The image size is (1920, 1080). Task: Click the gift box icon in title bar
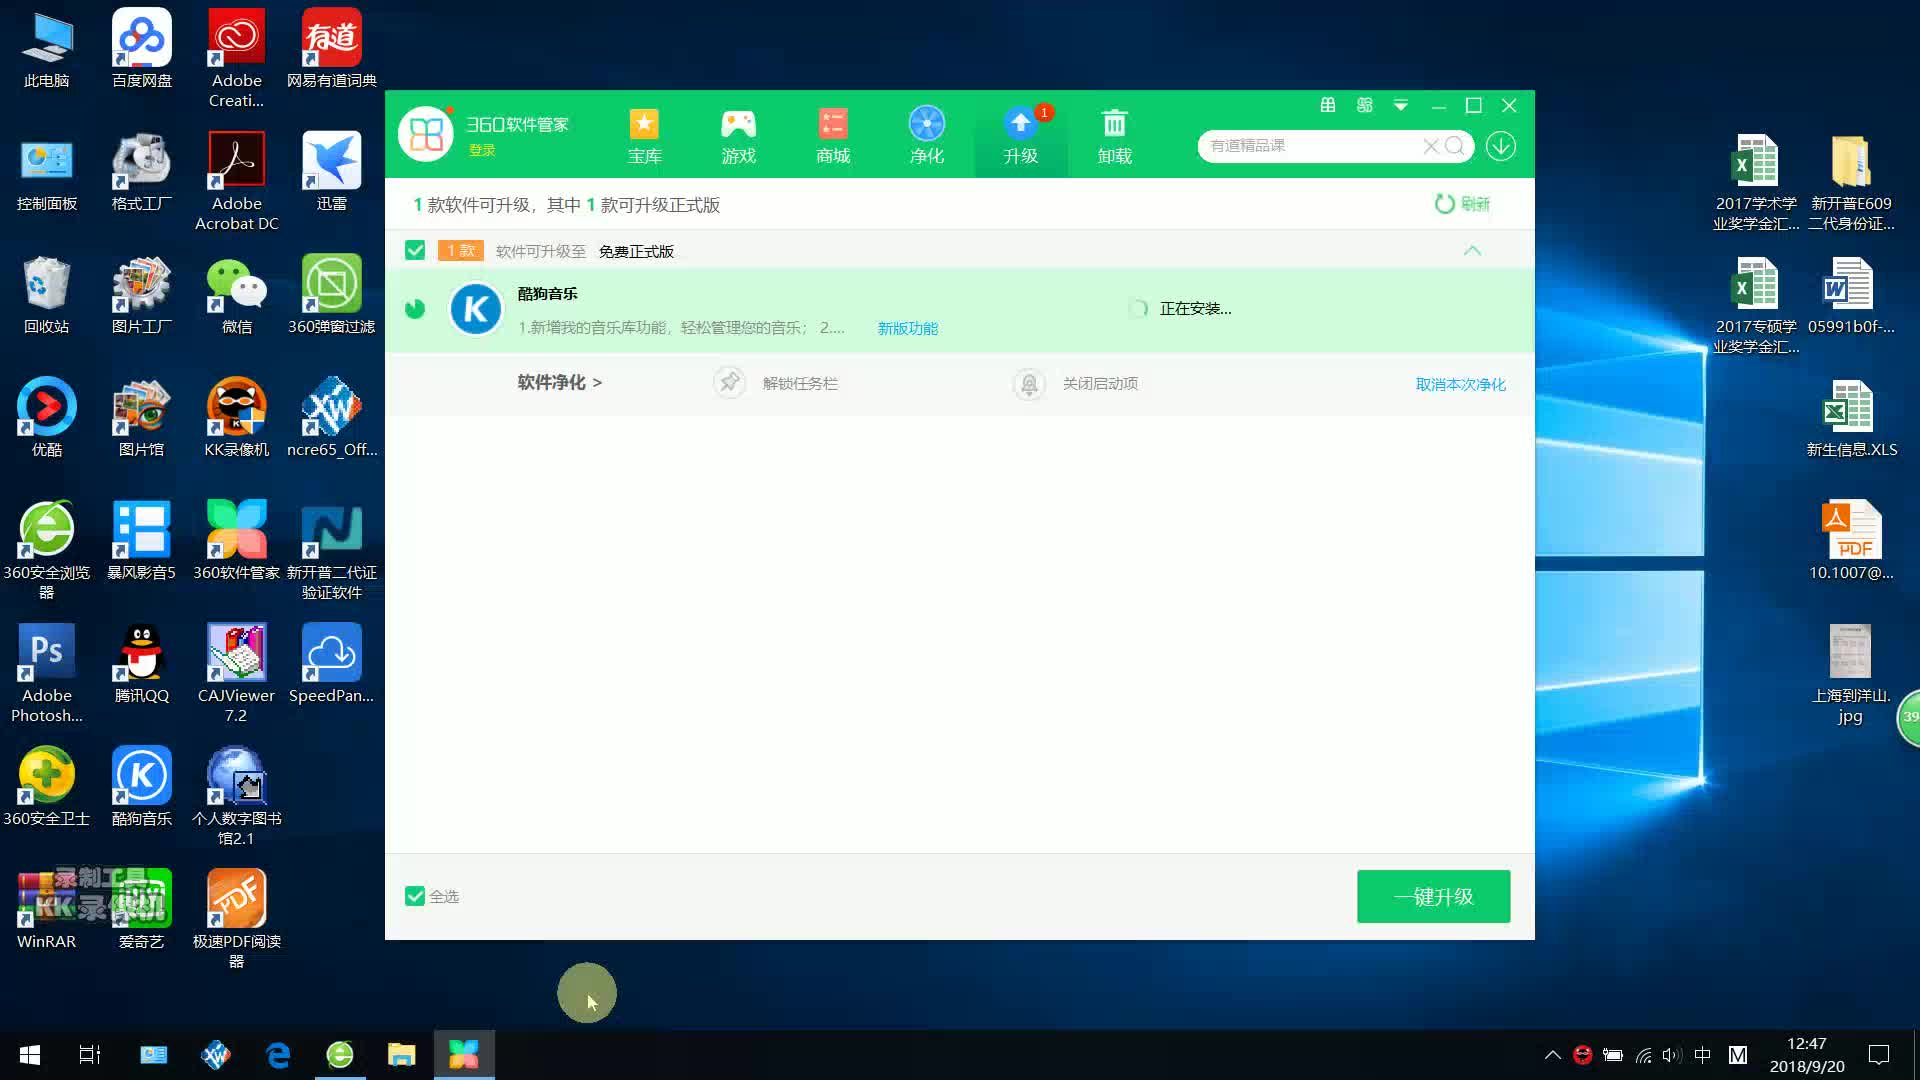point(1328,105)
